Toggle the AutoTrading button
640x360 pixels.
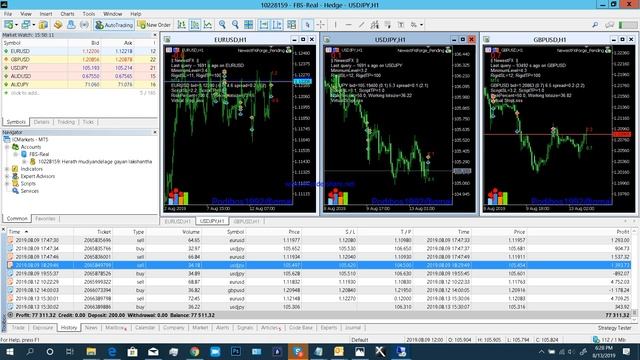[114, 25]
